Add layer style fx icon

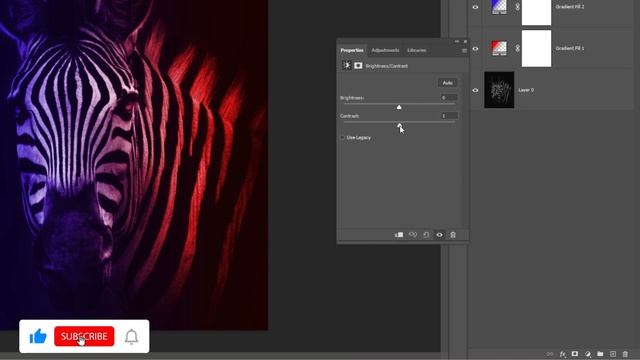(562, 354)
